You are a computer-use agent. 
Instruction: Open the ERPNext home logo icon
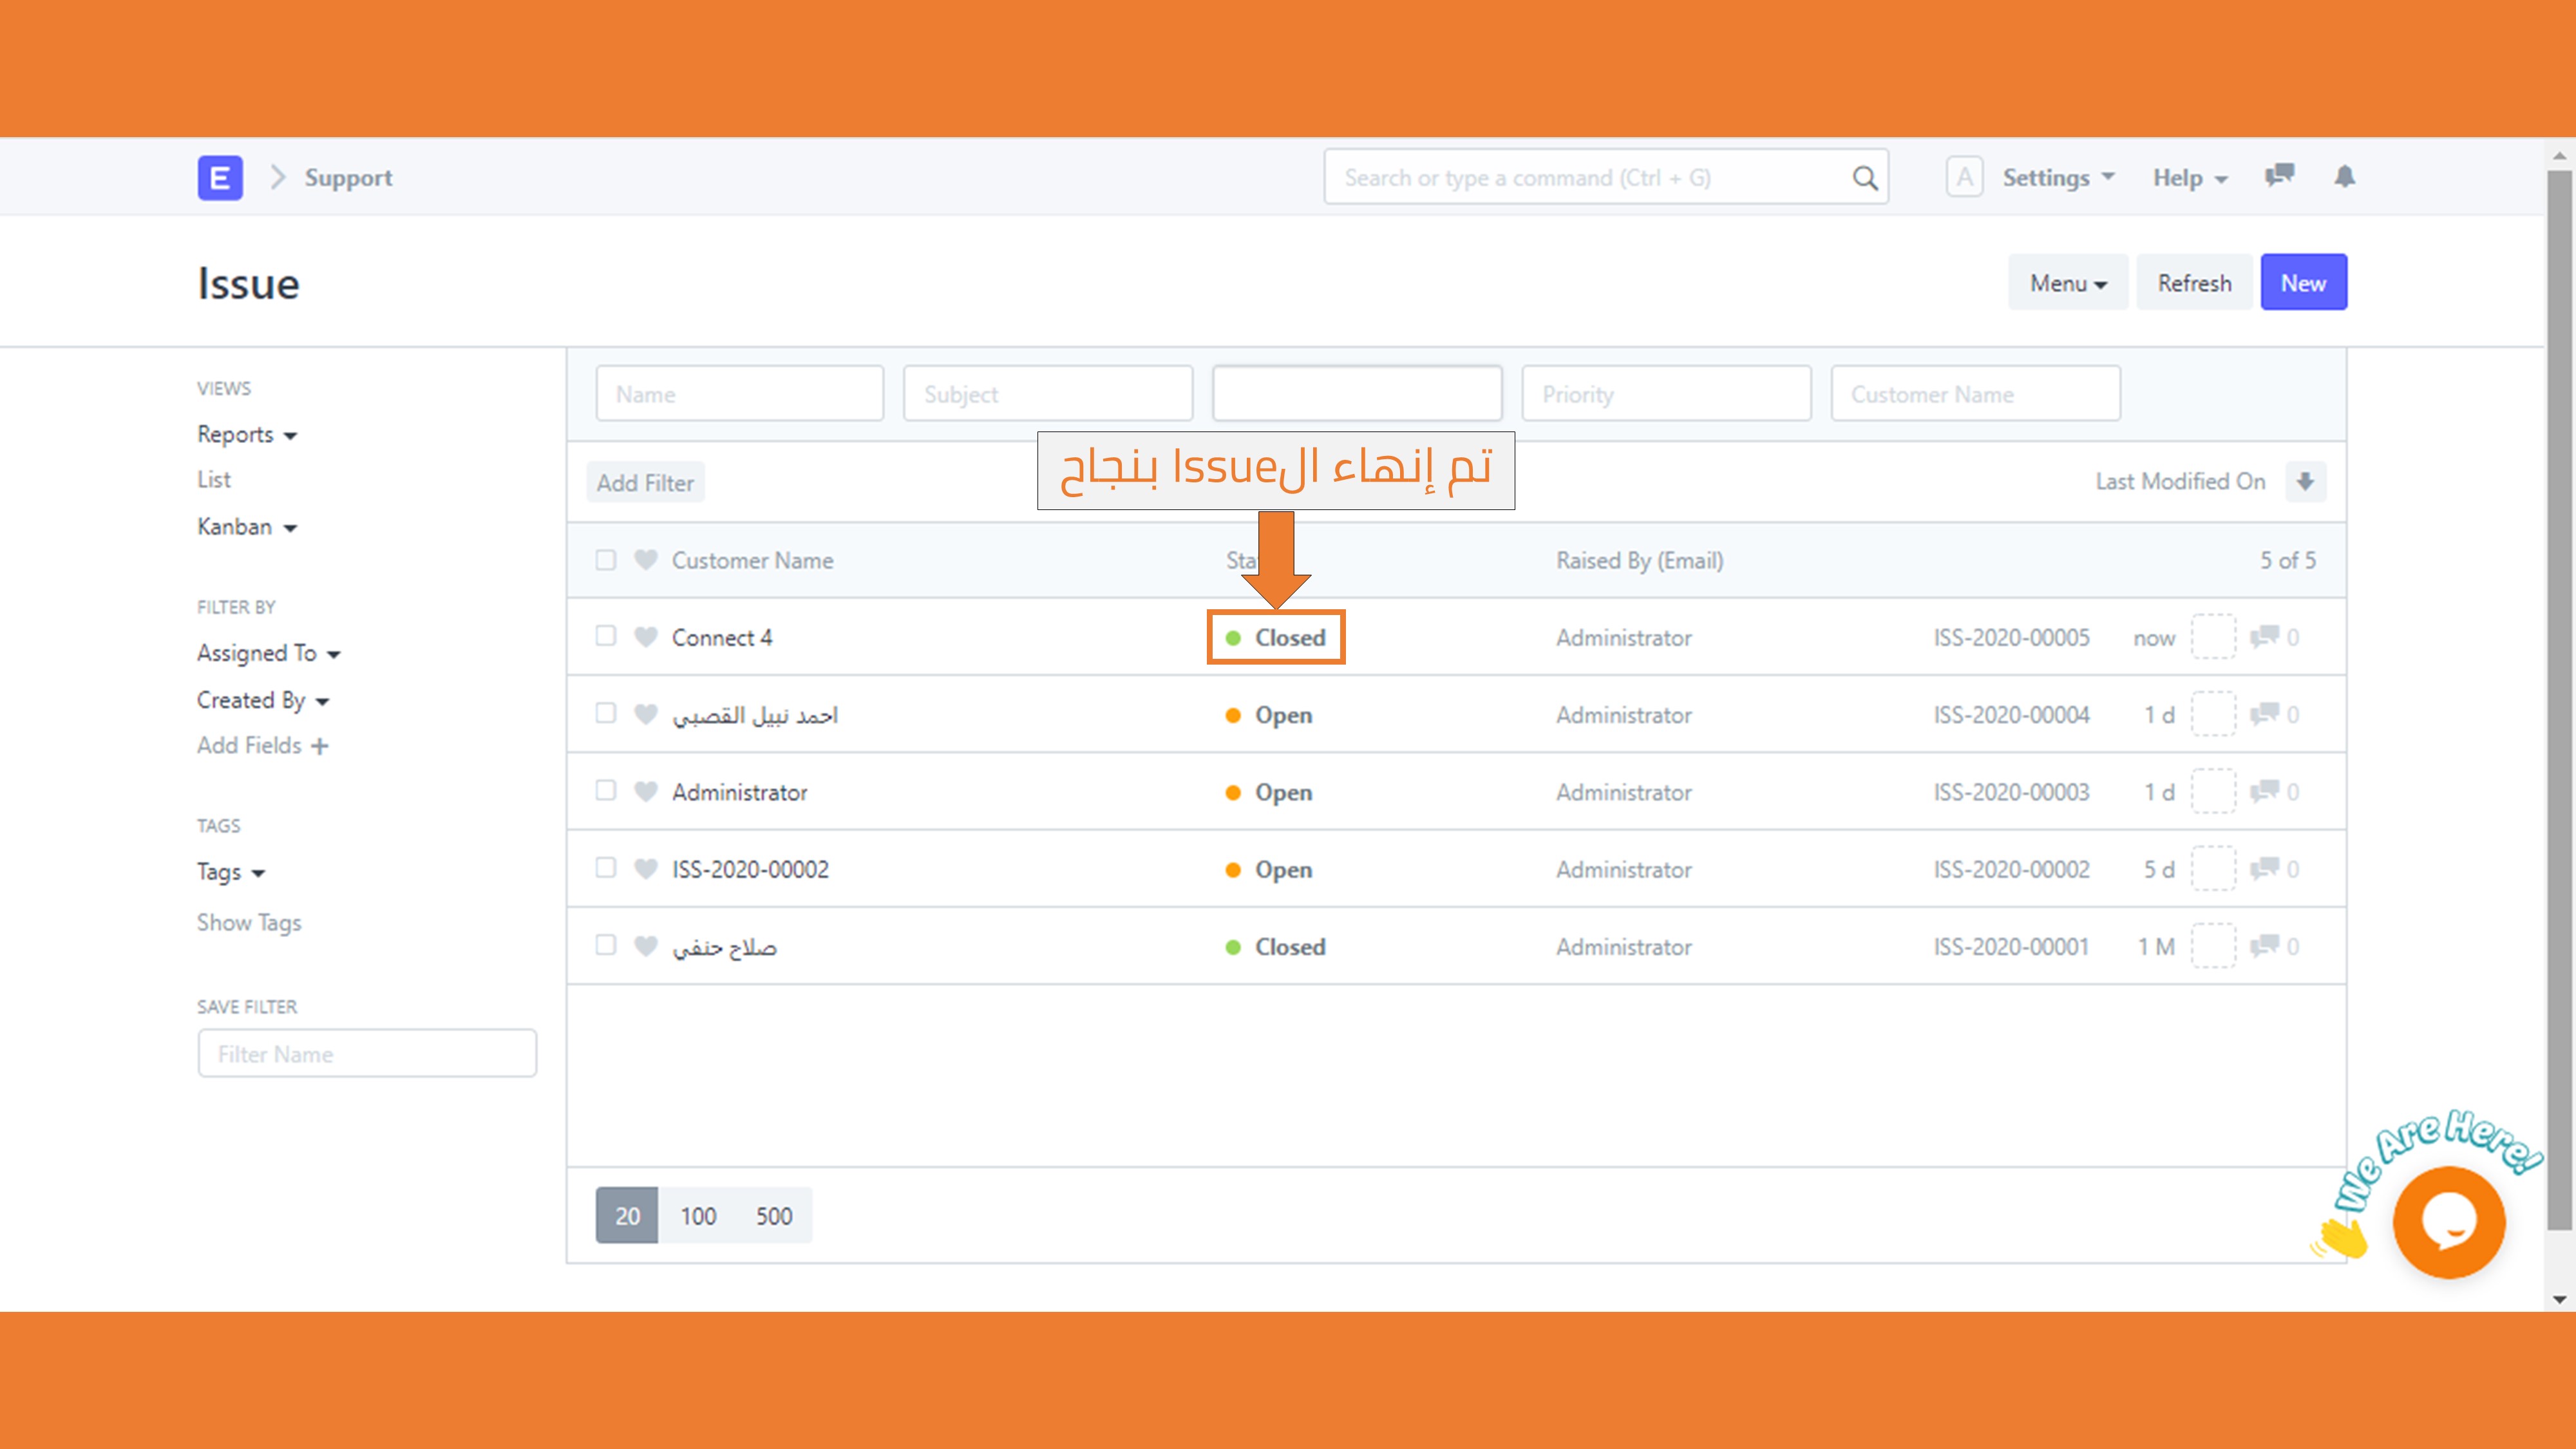[220, 178]
